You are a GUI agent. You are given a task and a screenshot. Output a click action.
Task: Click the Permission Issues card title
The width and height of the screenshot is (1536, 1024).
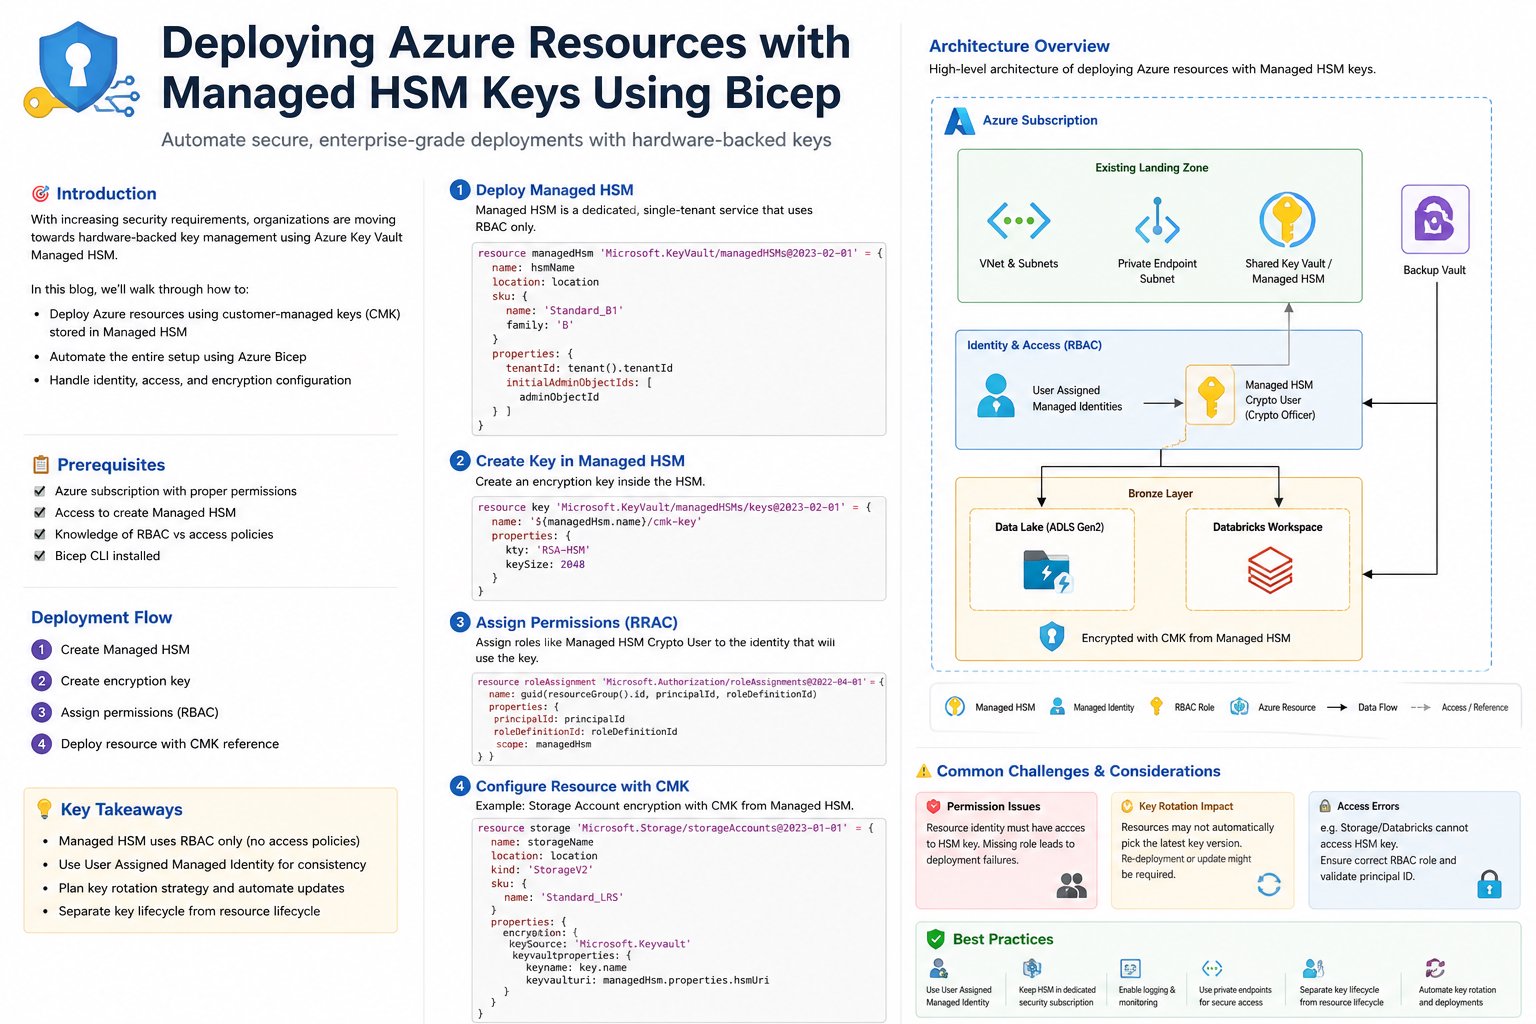click(993, 806)
